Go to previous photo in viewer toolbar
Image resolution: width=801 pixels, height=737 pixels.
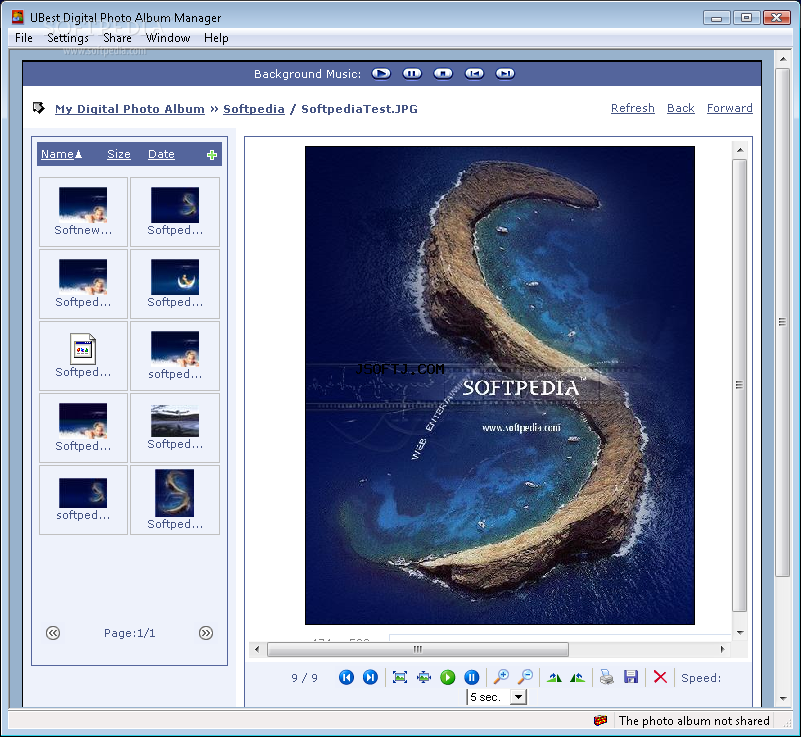pyautogui.click(x=346, y=677)
